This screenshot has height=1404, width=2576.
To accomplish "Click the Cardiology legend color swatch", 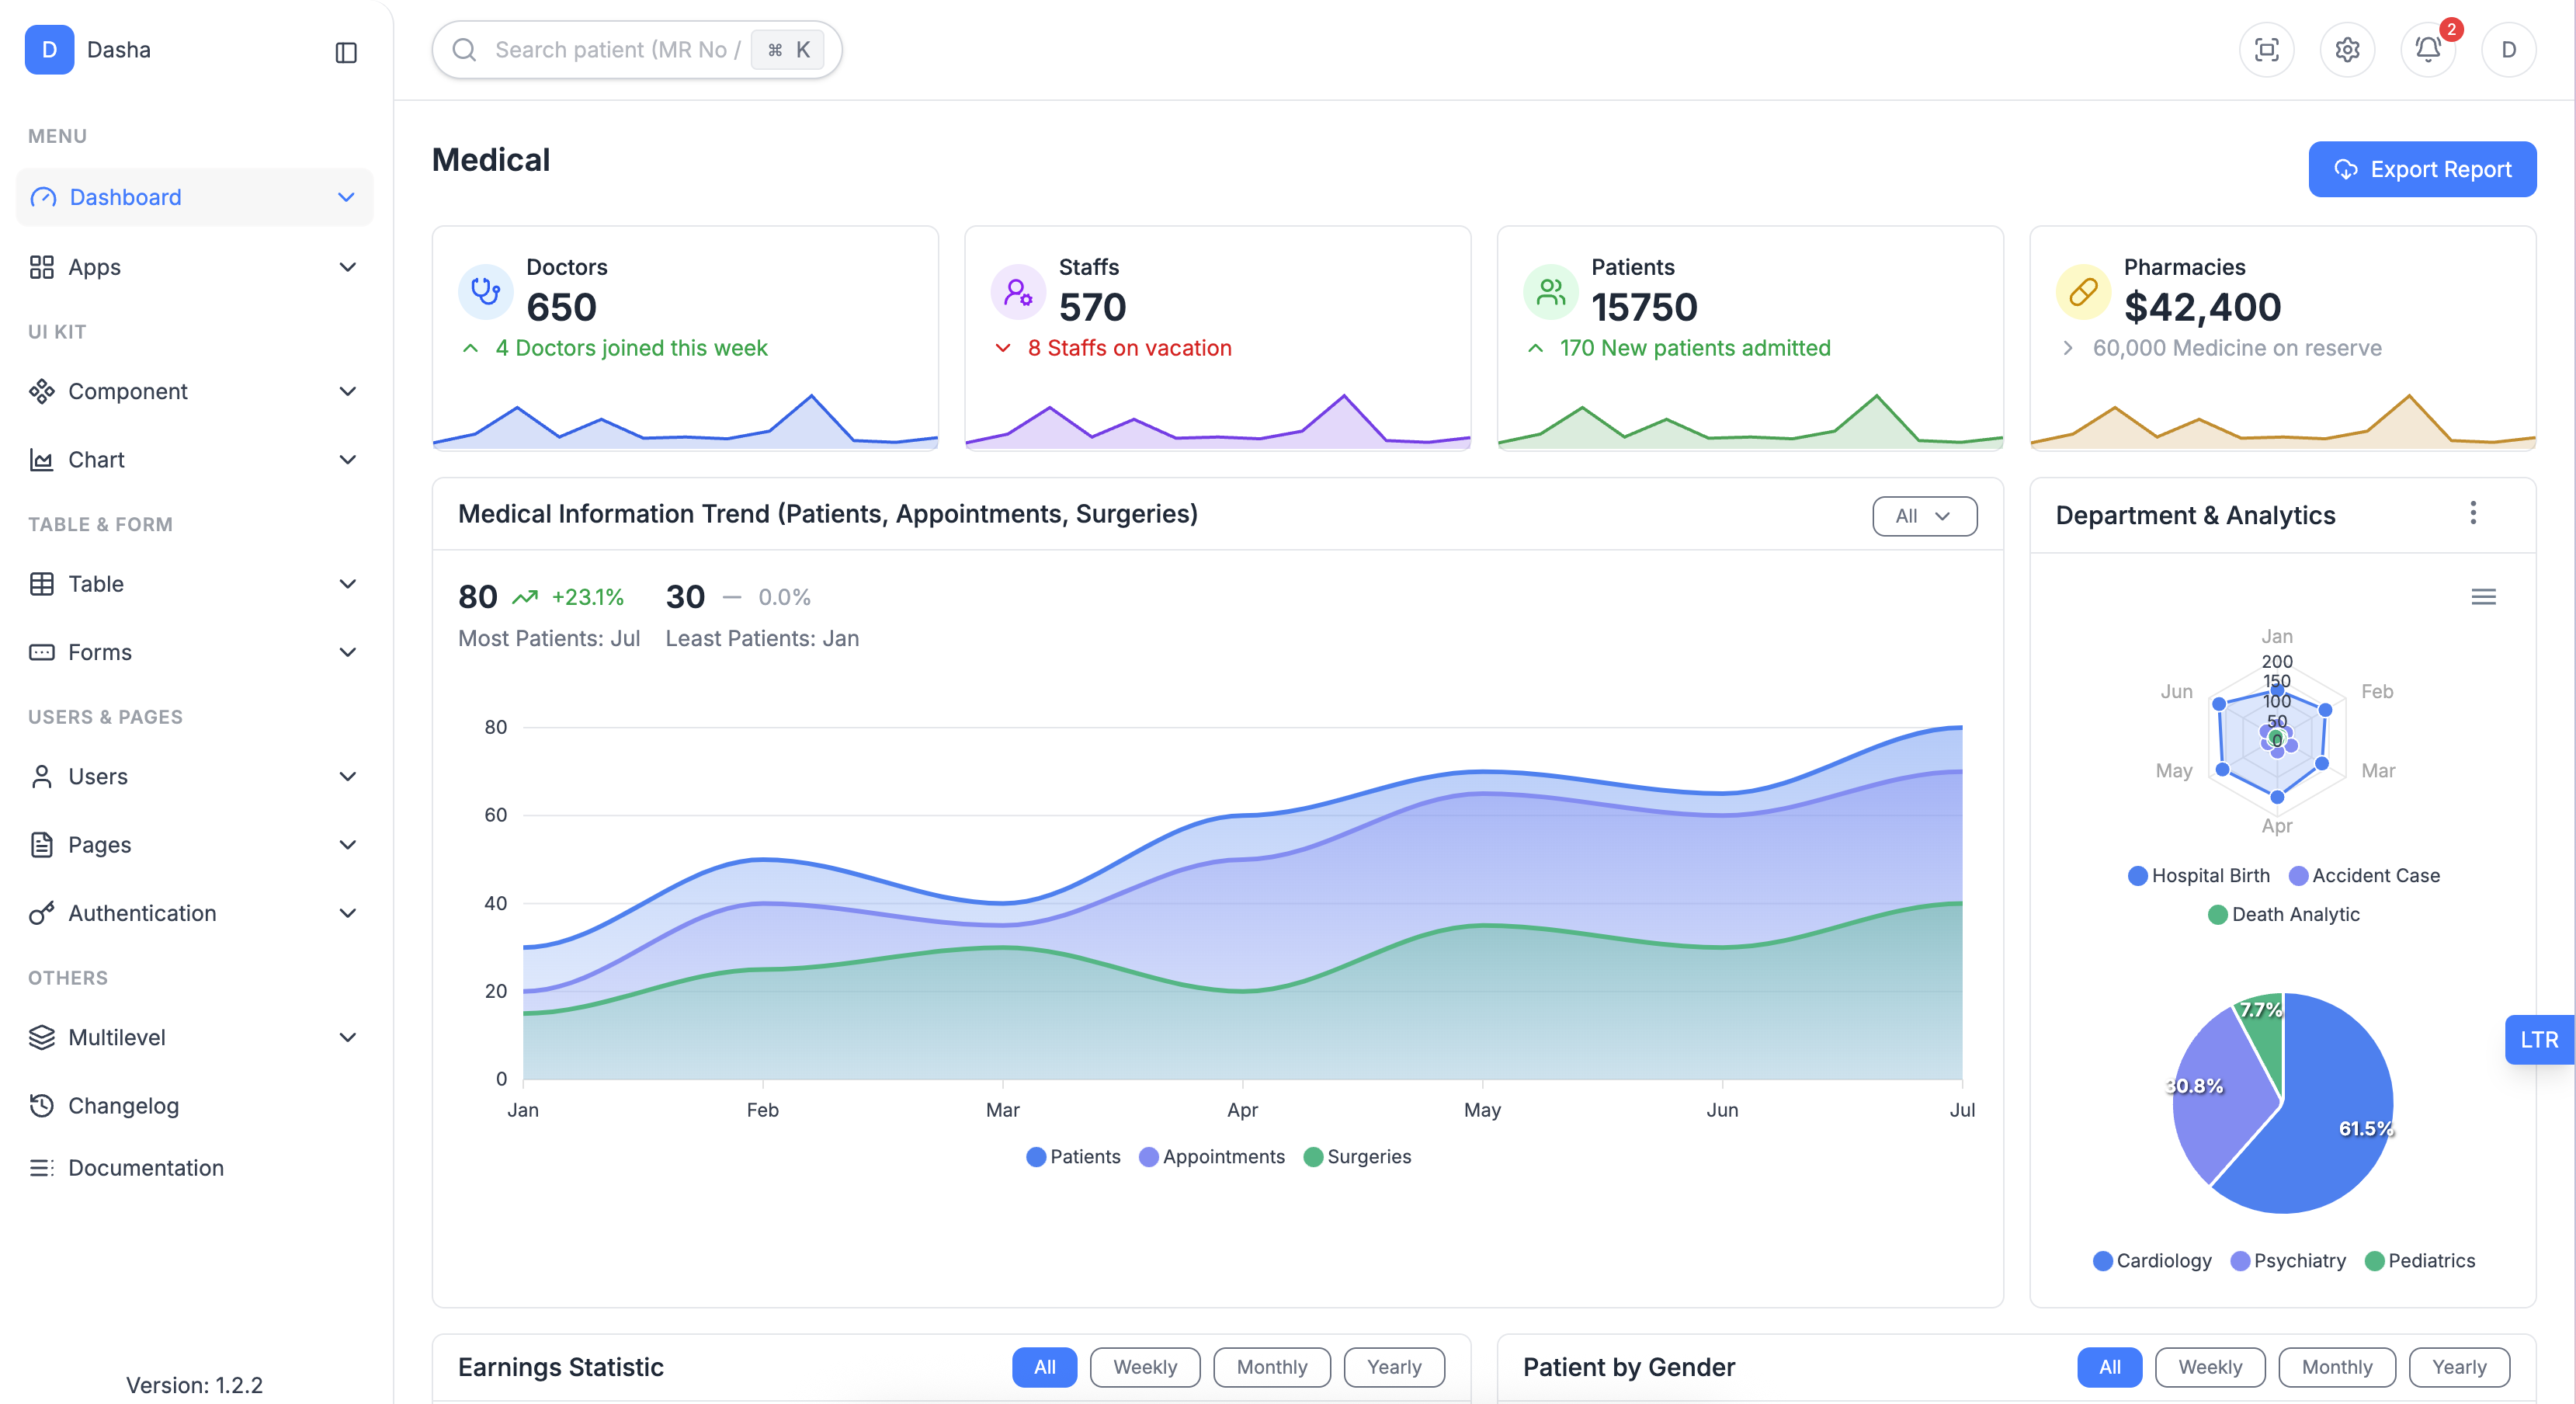I will click(2102, 1260).
